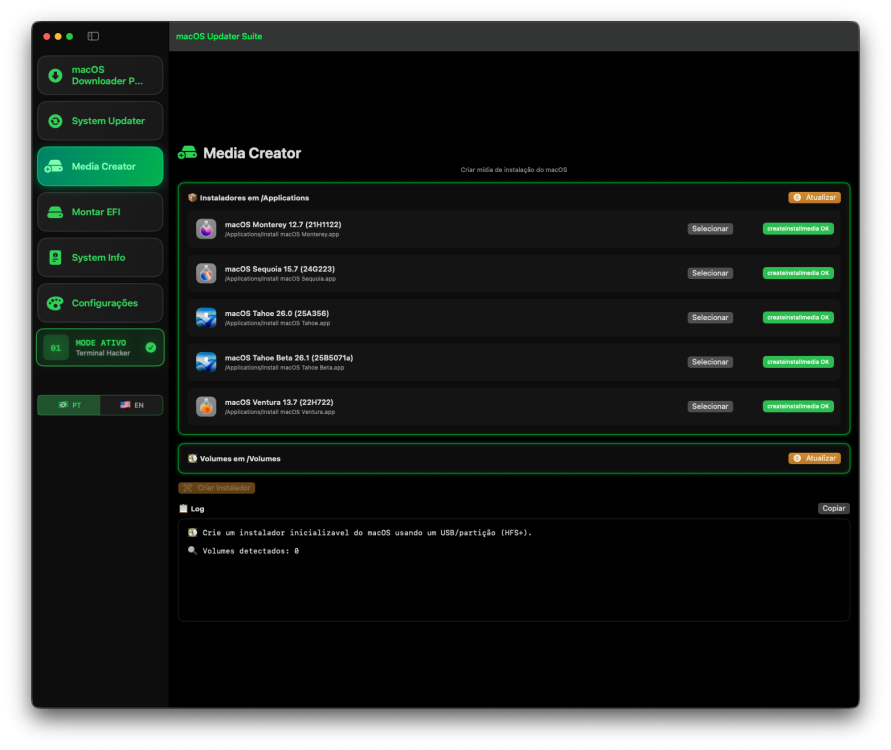Viewport: 891px width, 750px height.
Task: Open System Info section
Action: click(100, 257)
